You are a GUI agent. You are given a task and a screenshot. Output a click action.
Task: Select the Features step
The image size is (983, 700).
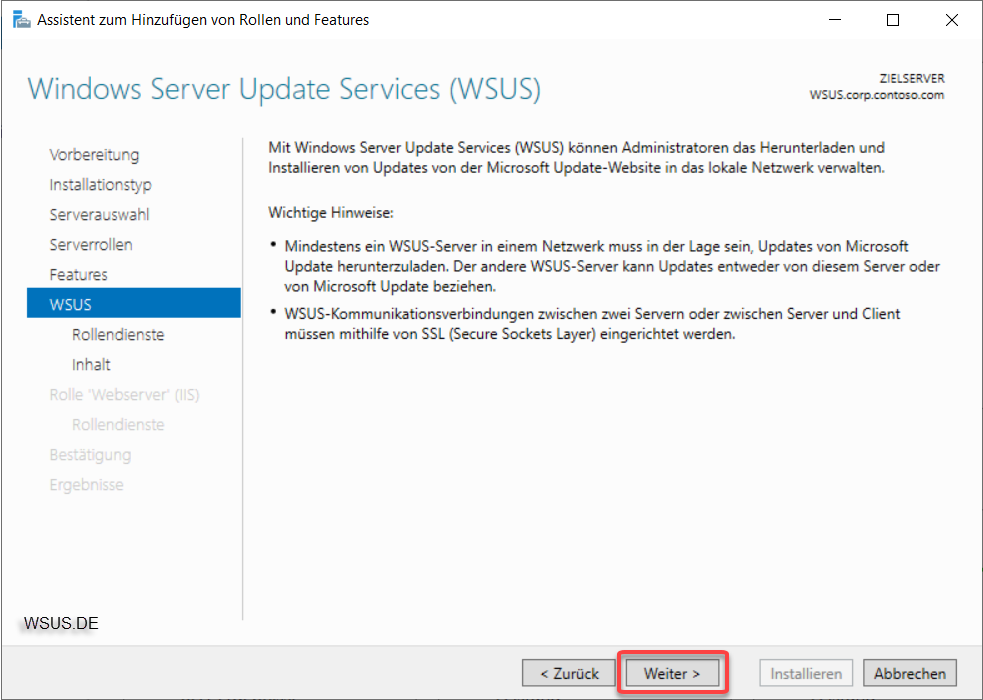(x=78, y=274)
